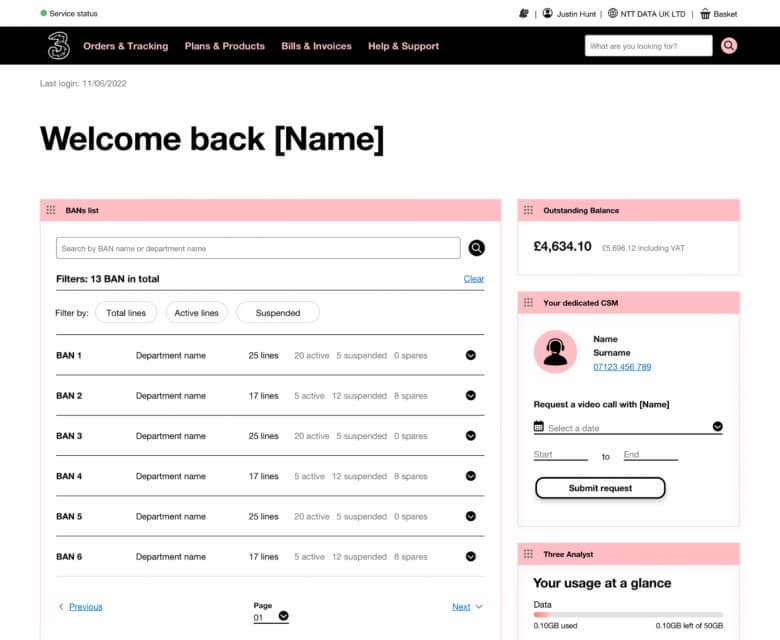
Task: Click the green Service status indicator
Action: point(43,13)
